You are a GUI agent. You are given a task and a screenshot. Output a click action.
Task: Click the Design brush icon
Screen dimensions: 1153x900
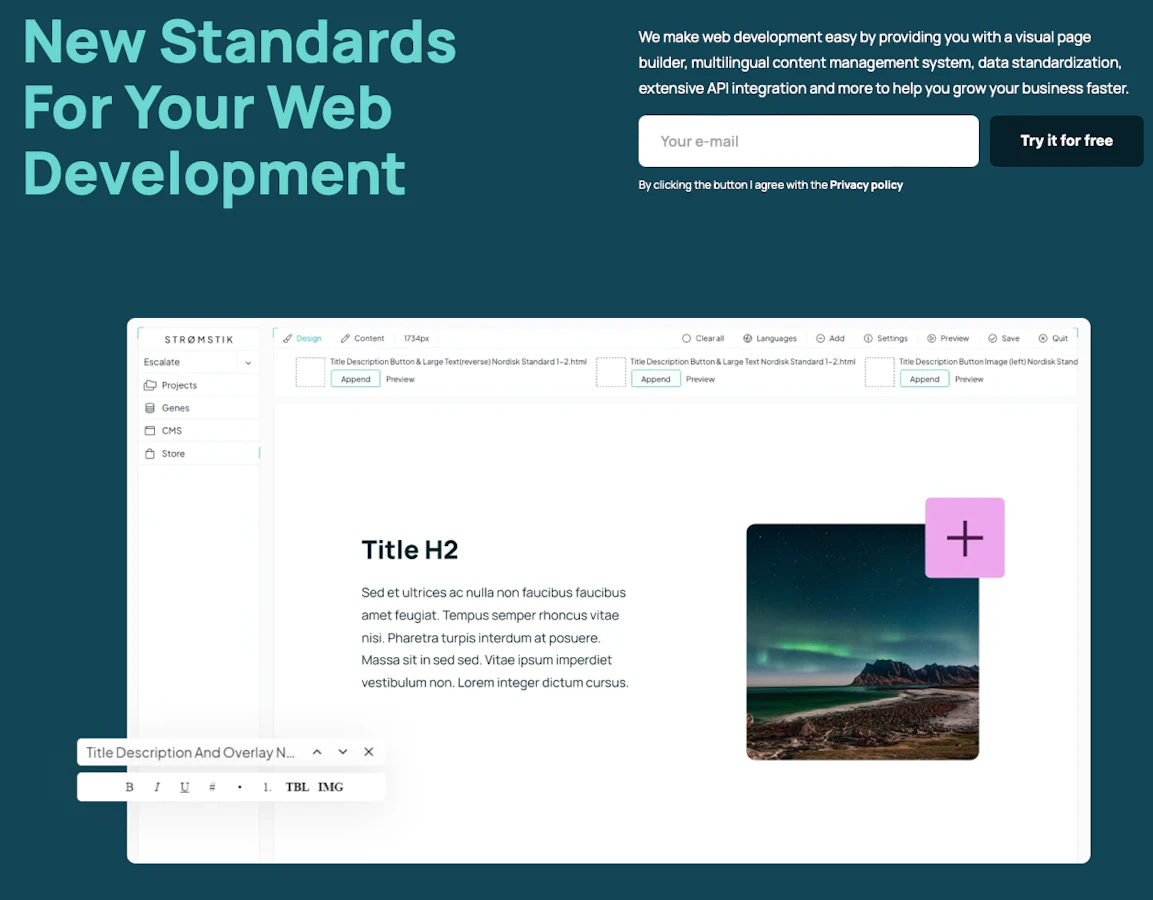tap(288, 338)
